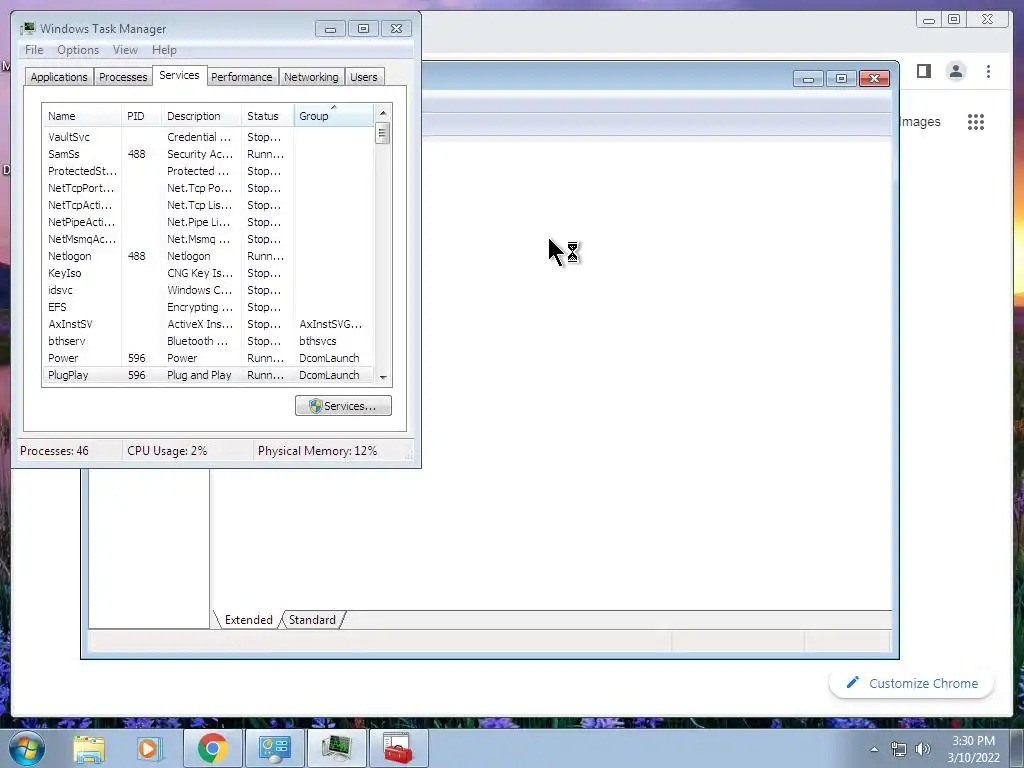Click the Services... button
The height and width of the screenshot is (768, 1024).
tap(344, 406)
